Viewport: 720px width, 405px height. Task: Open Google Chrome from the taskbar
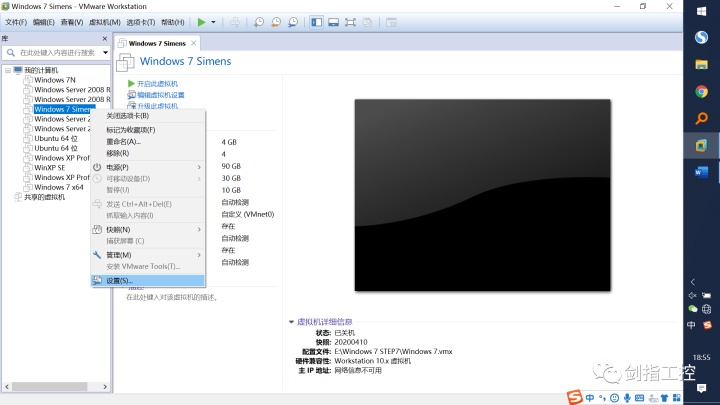coord(701,92)
